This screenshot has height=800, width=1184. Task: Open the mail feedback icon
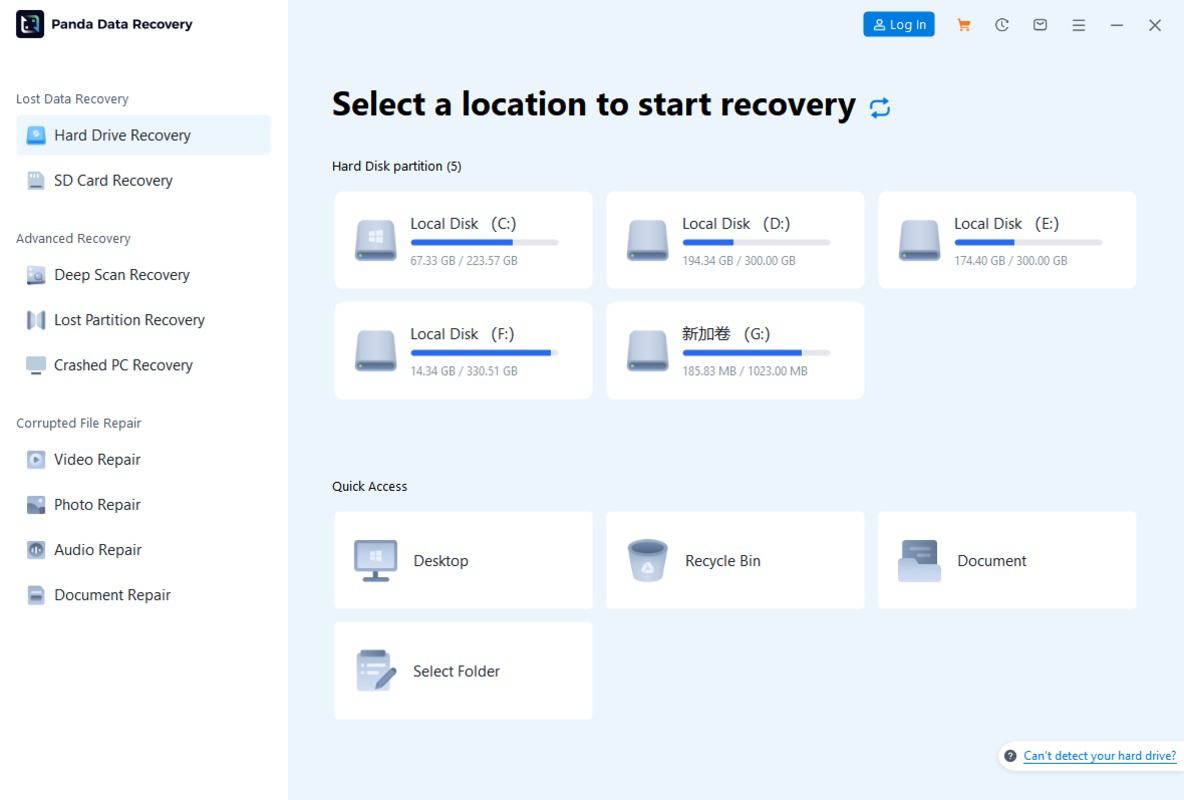click(1040, 25)
